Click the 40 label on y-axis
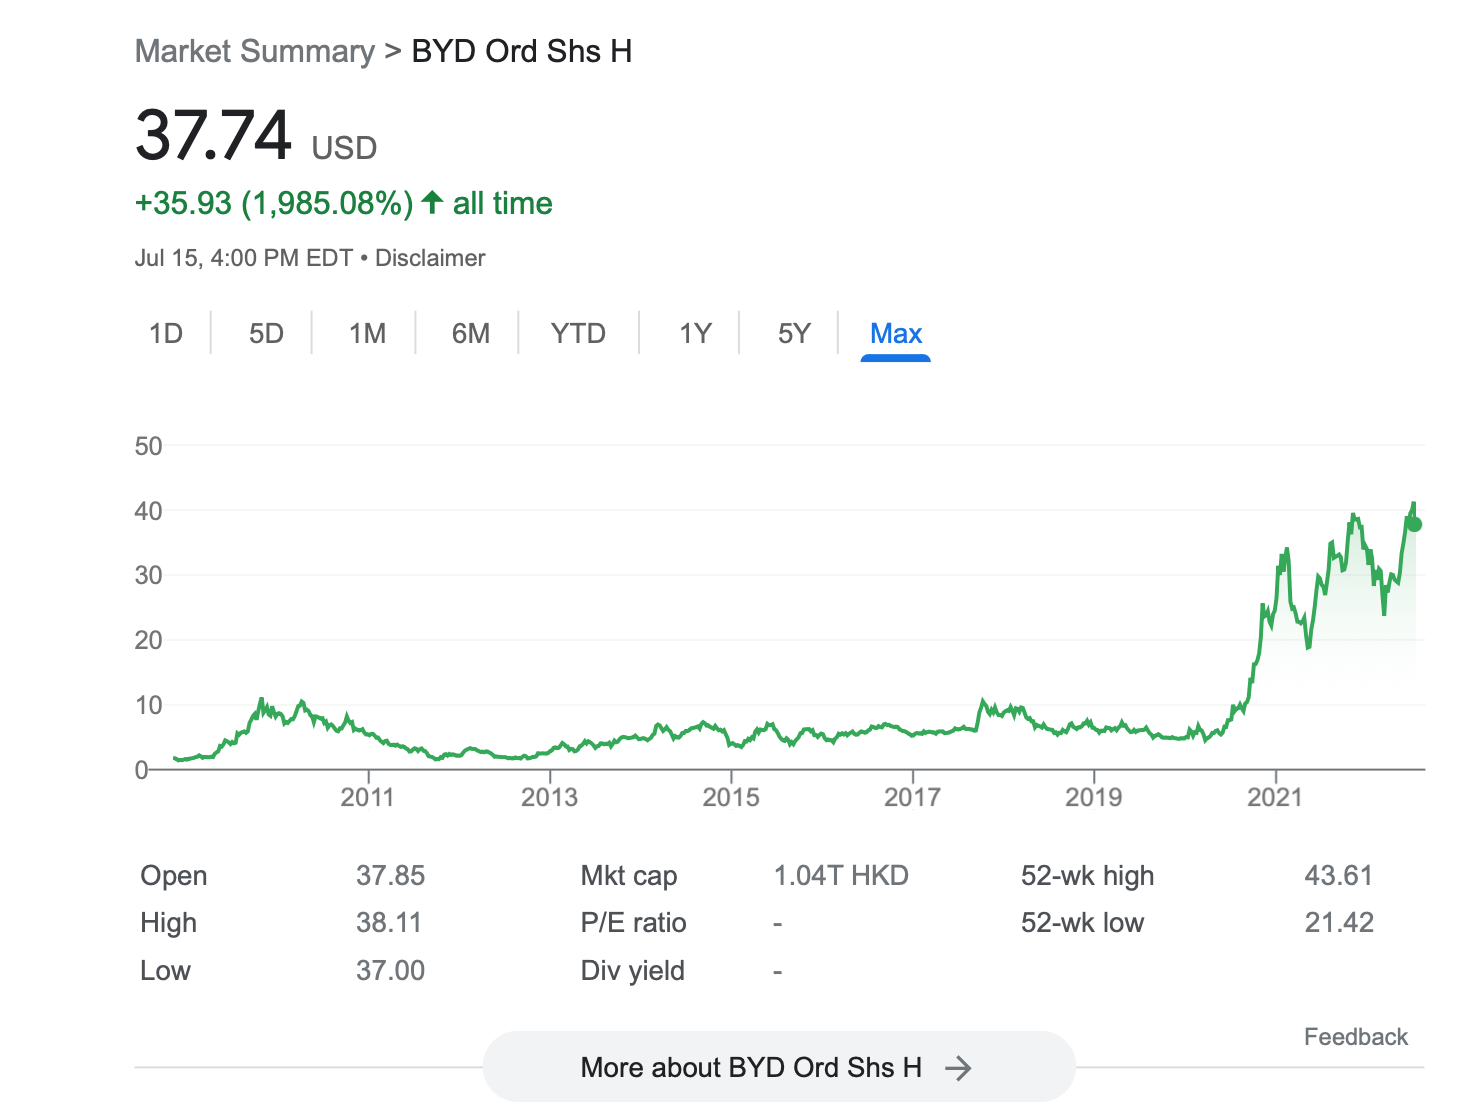1484x1114 pixels. 148,511
